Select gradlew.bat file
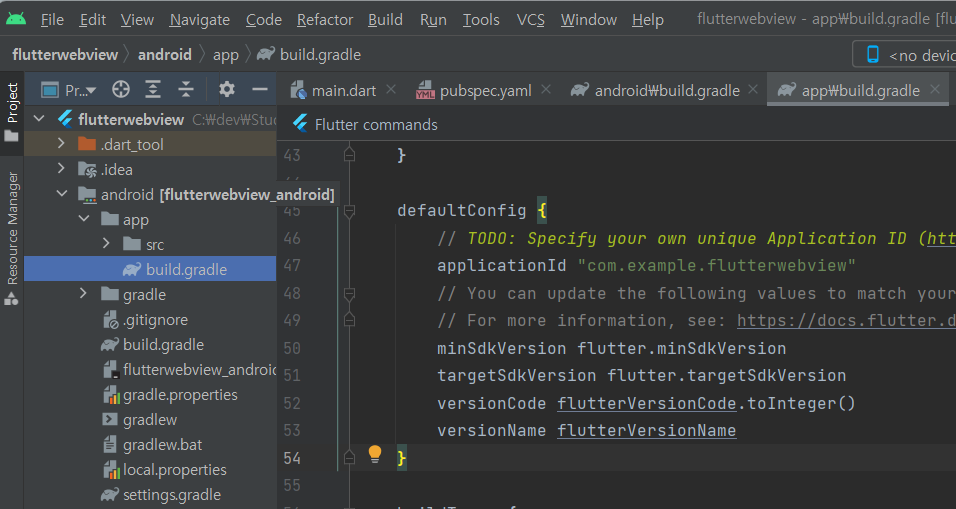Screen dimensions: 956x509 [x=150, y=444]
